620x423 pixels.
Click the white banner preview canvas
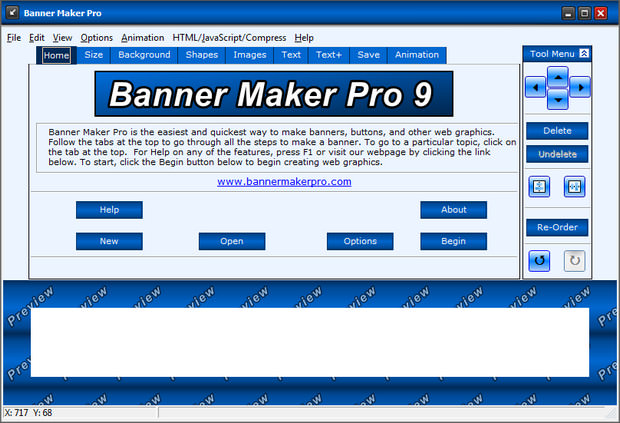310,342
